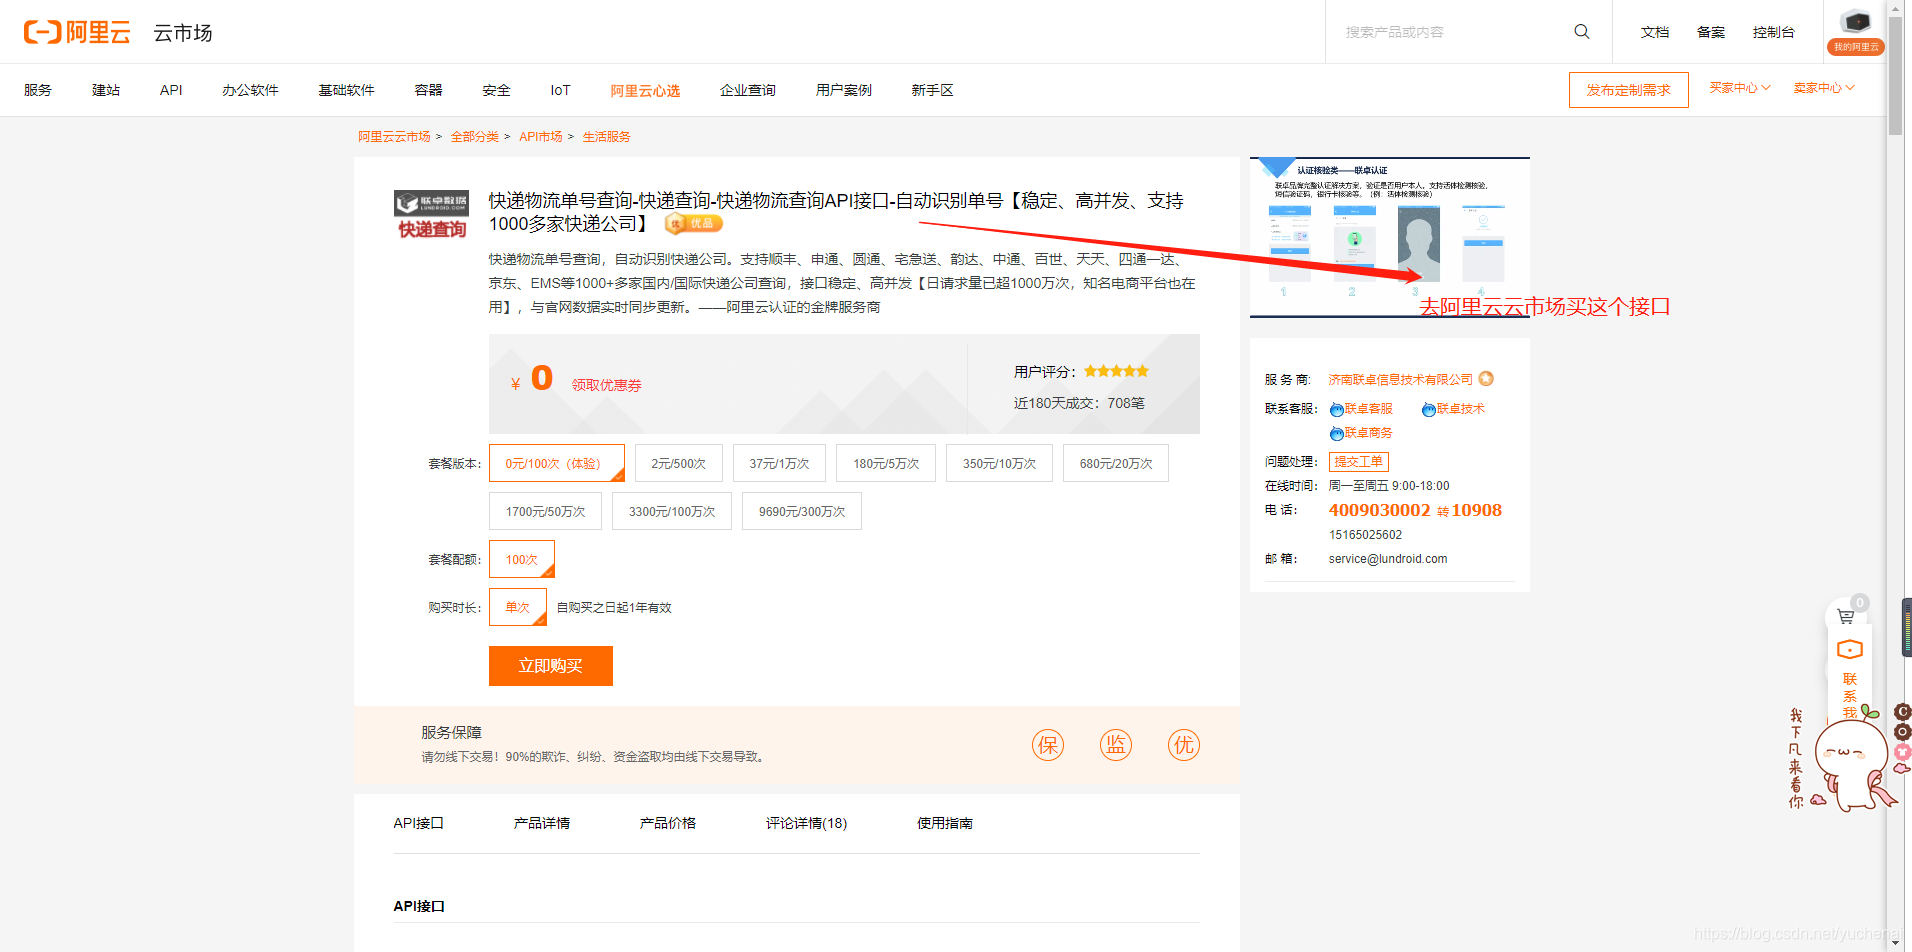This screenshot has width=1912, height=952.
Task: Switch to the 使用指南 tab
Action: tap(945, 823)
